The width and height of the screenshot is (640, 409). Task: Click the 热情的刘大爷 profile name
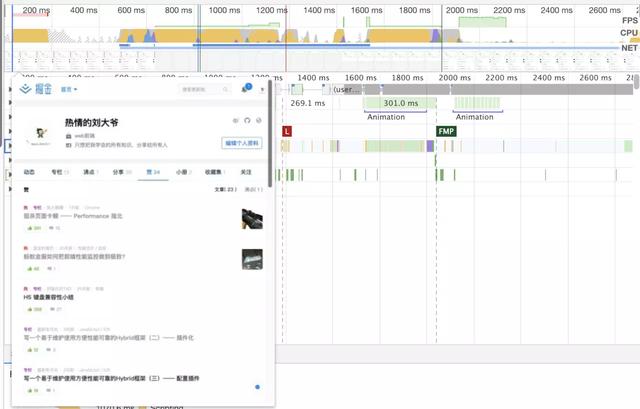click(91, 122)
